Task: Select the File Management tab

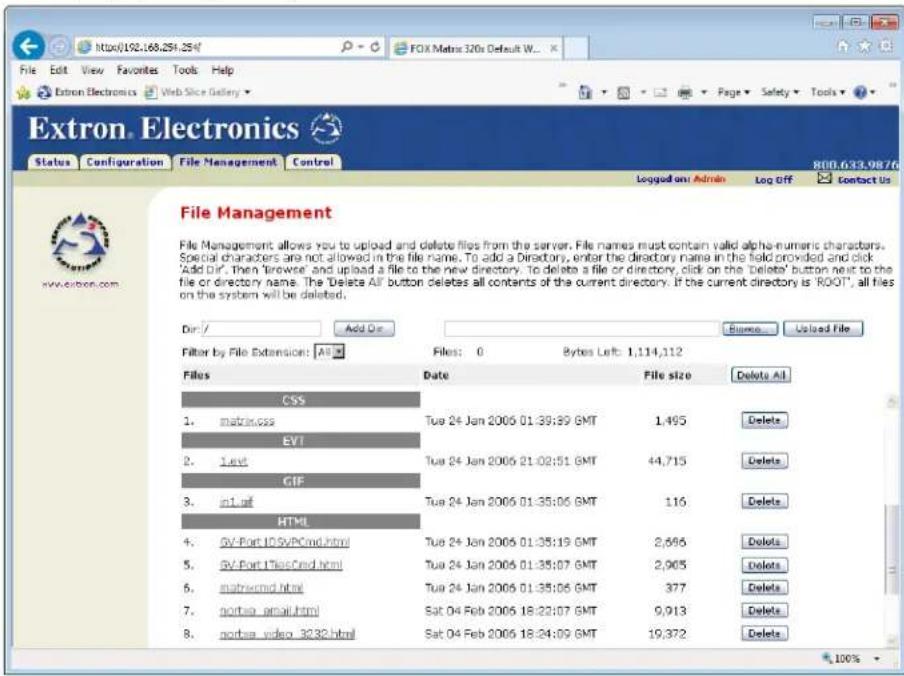Action: pyautogui.click(x=228, y=162)
